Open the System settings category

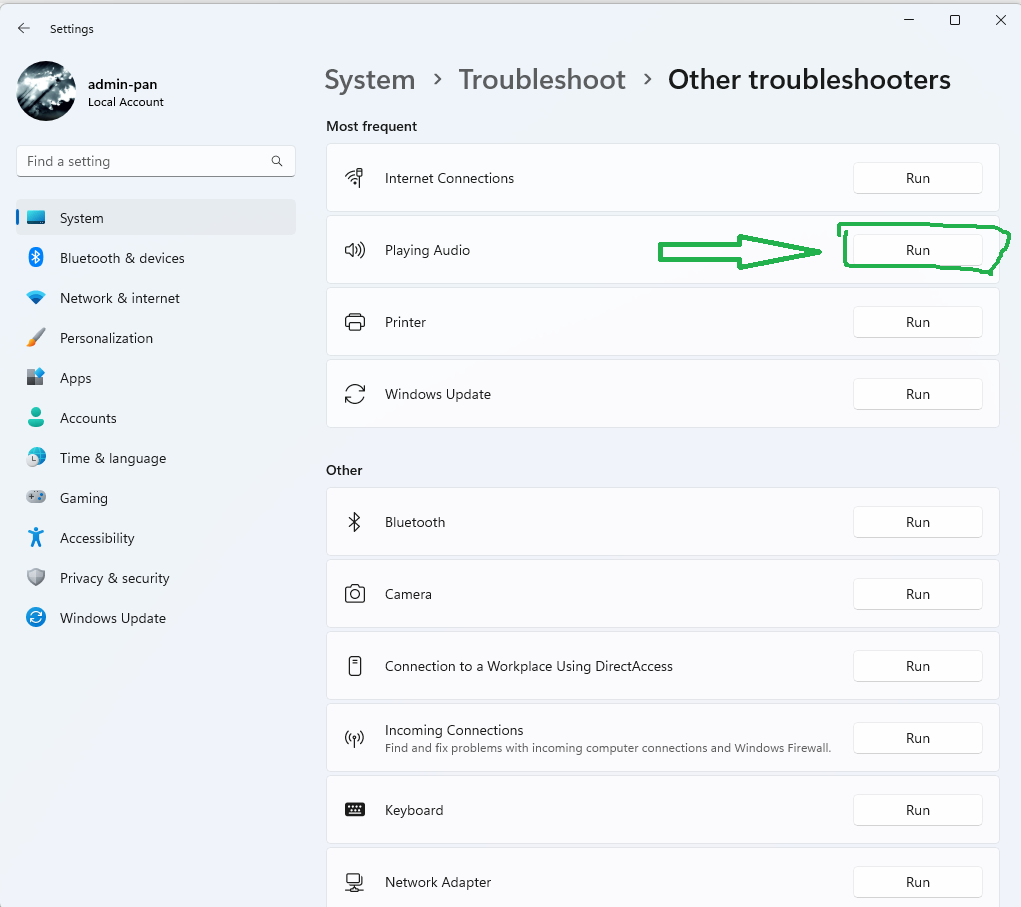[x=156, y=217]
